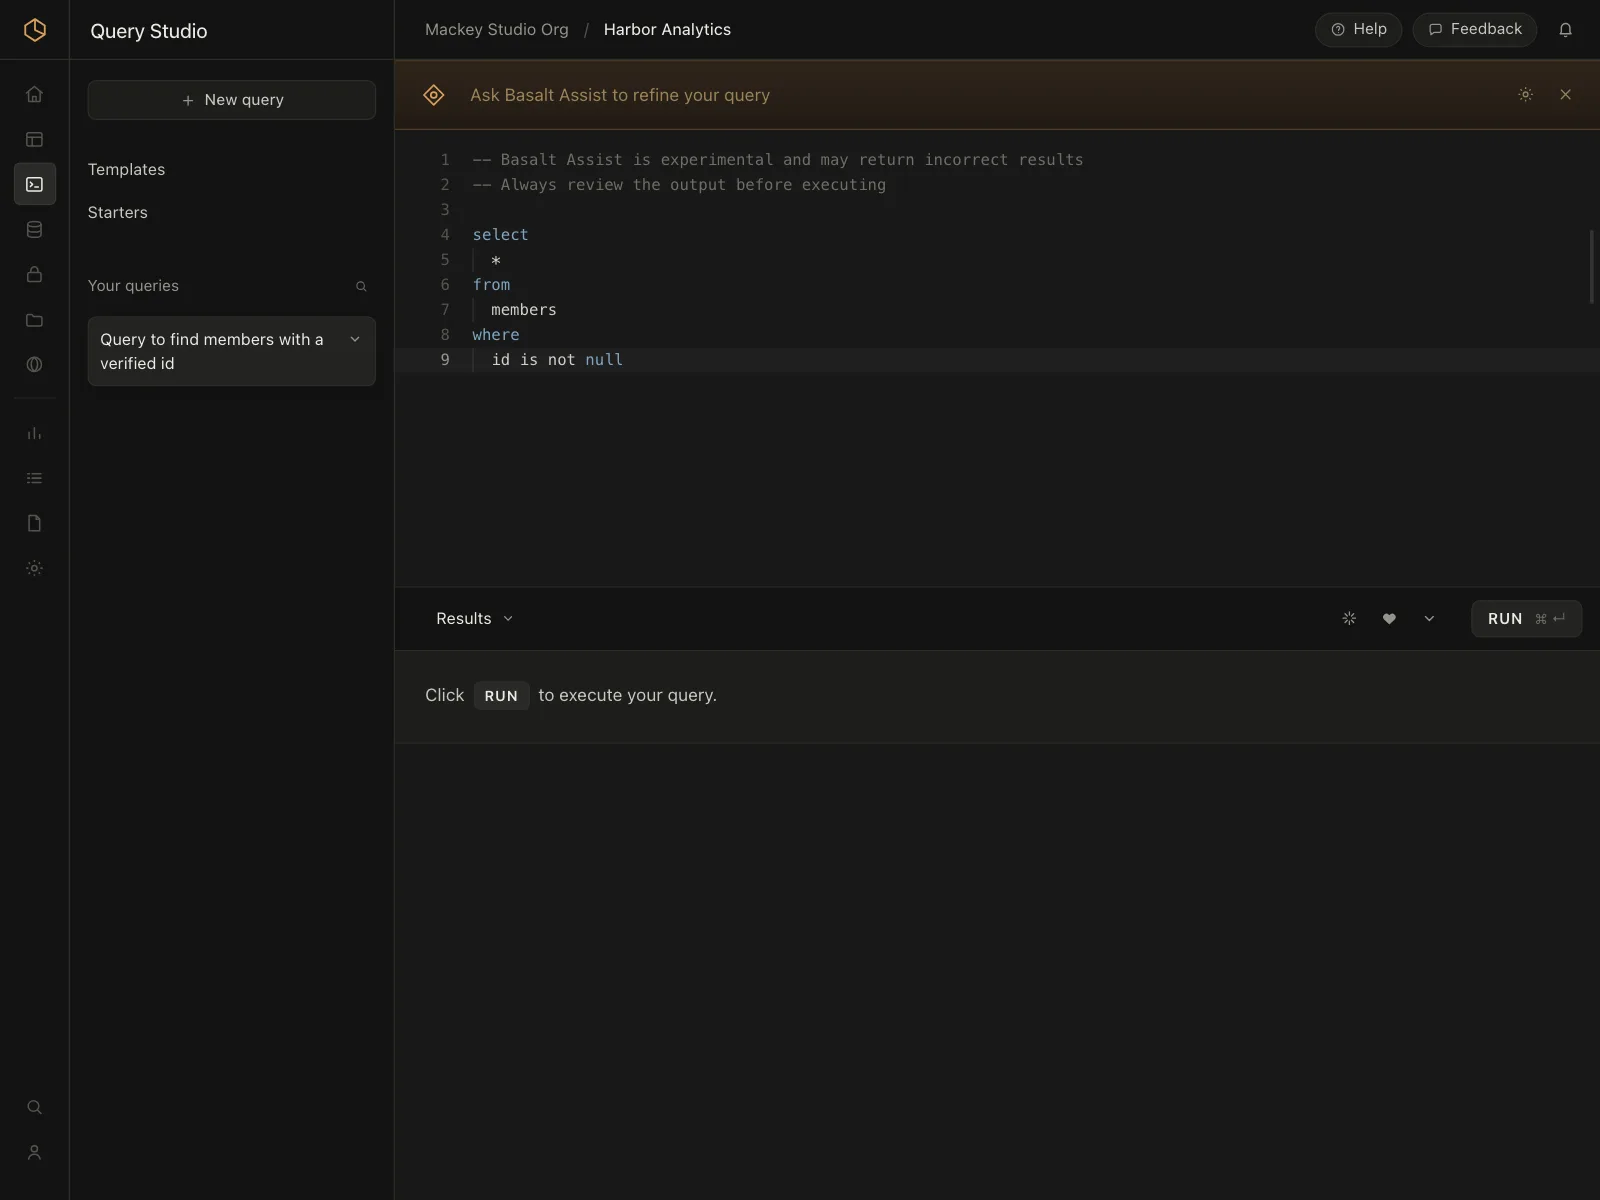Open the Table editor layout icon

(x=34, y=139)
